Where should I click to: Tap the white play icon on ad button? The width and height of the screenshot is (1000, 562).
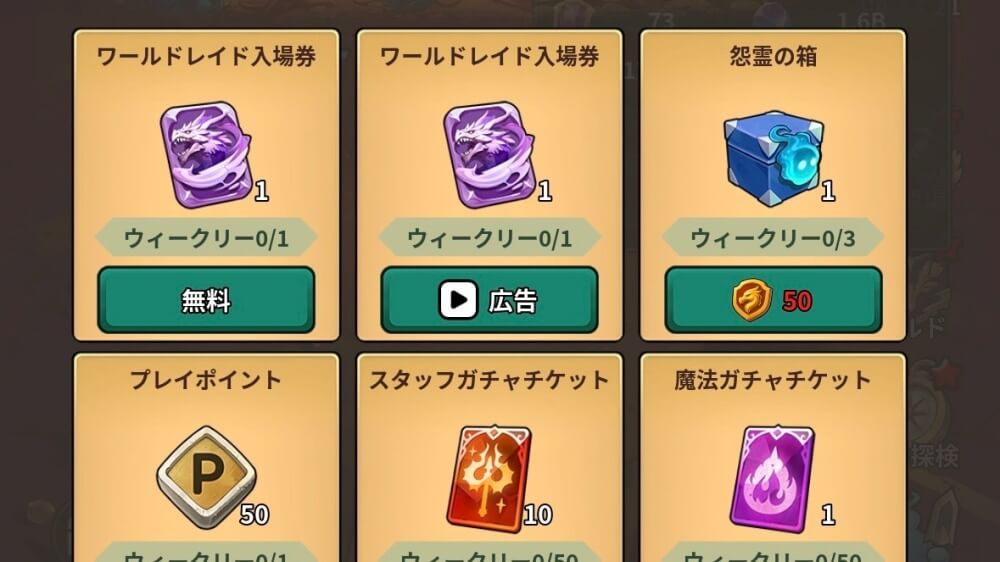pos(458,300)
